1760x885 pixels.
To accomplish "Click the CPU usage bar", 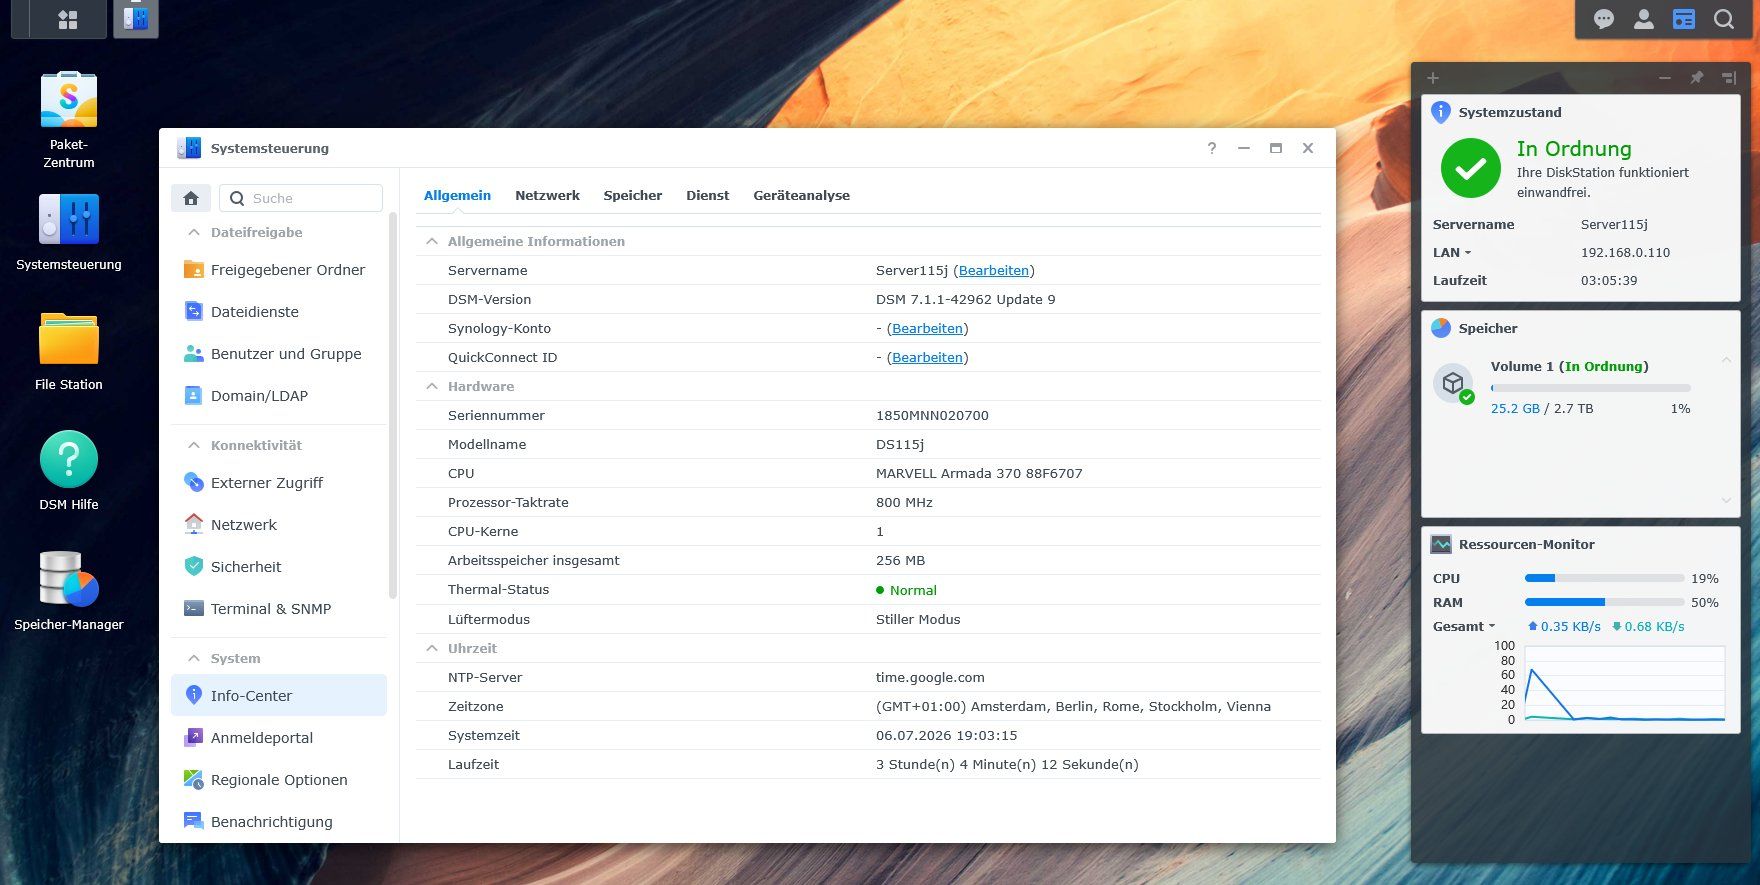I will [1604, 578].
